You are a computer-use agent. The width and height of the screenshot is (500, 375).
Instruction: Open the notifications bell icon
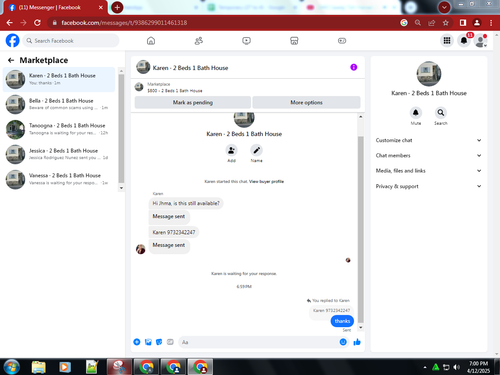464,41
